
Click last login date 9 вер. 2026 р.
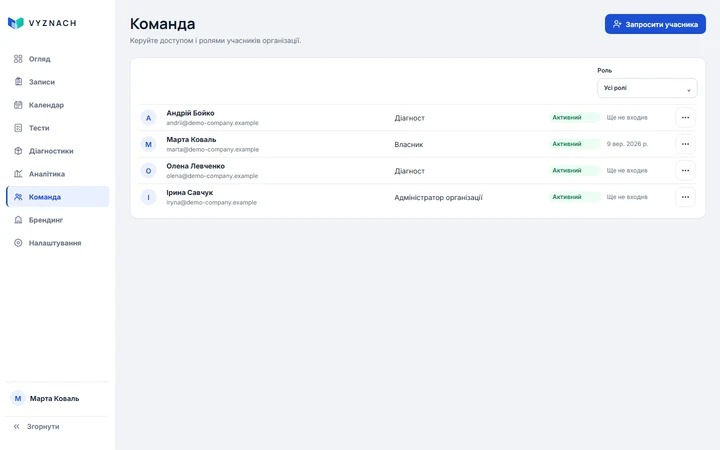[x=627, y=144]
